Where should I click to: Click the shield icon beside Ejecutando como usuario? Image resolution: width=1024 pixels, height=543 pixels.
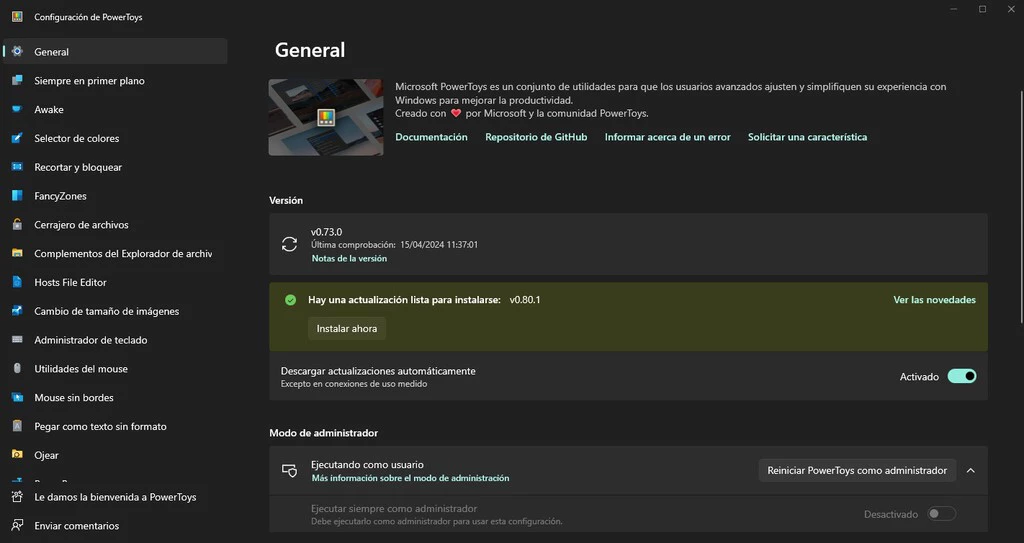(x=289, y=470)
